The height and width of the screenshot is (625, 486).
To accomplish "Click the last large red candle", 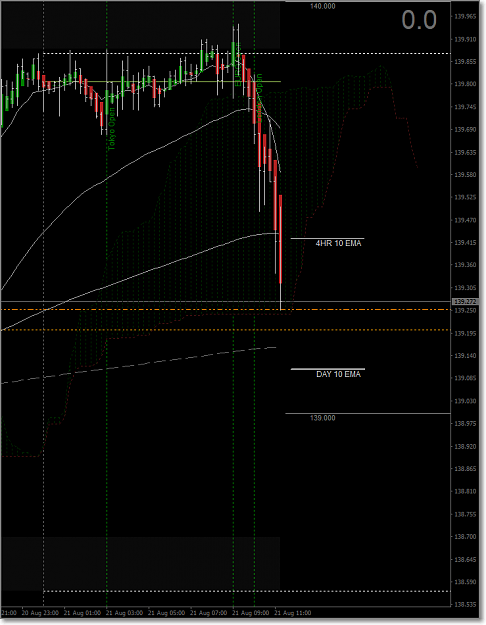I will pos(281,239).
